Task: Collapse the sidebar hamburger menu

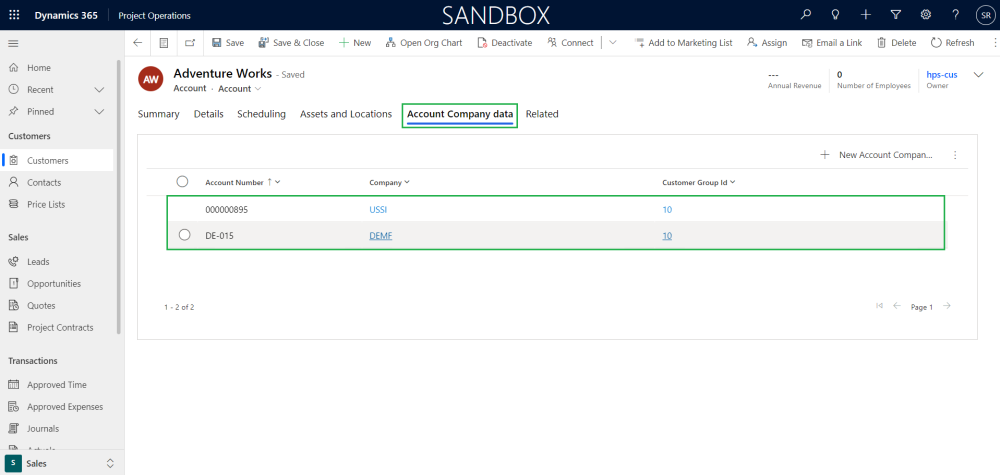Action: [x=13, y=43]
